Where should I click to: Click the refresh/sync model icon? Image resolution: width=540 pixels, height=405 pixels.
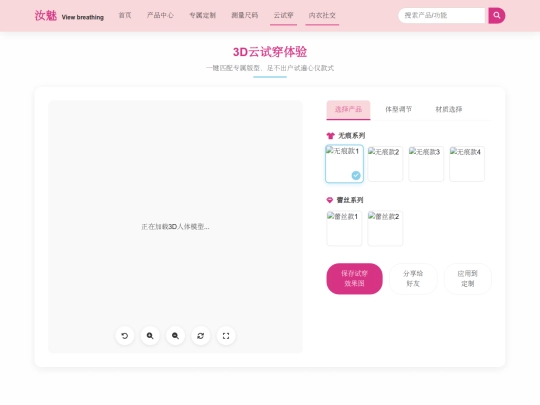(200, 336)
